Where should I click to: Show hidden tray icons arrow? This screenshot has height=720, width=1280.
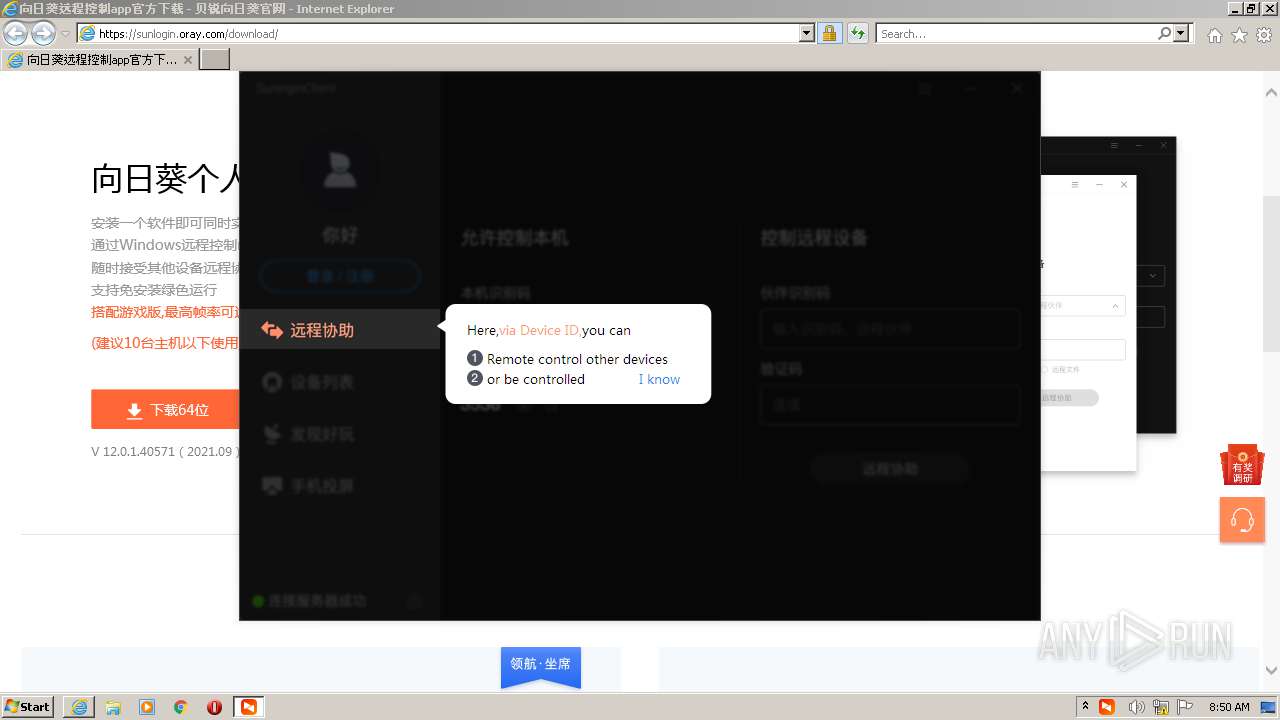(1085, 707)
